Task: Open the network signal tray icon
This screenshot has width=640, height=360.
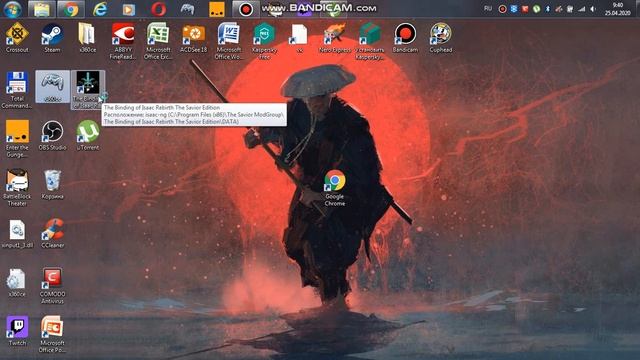Action: 582,9
